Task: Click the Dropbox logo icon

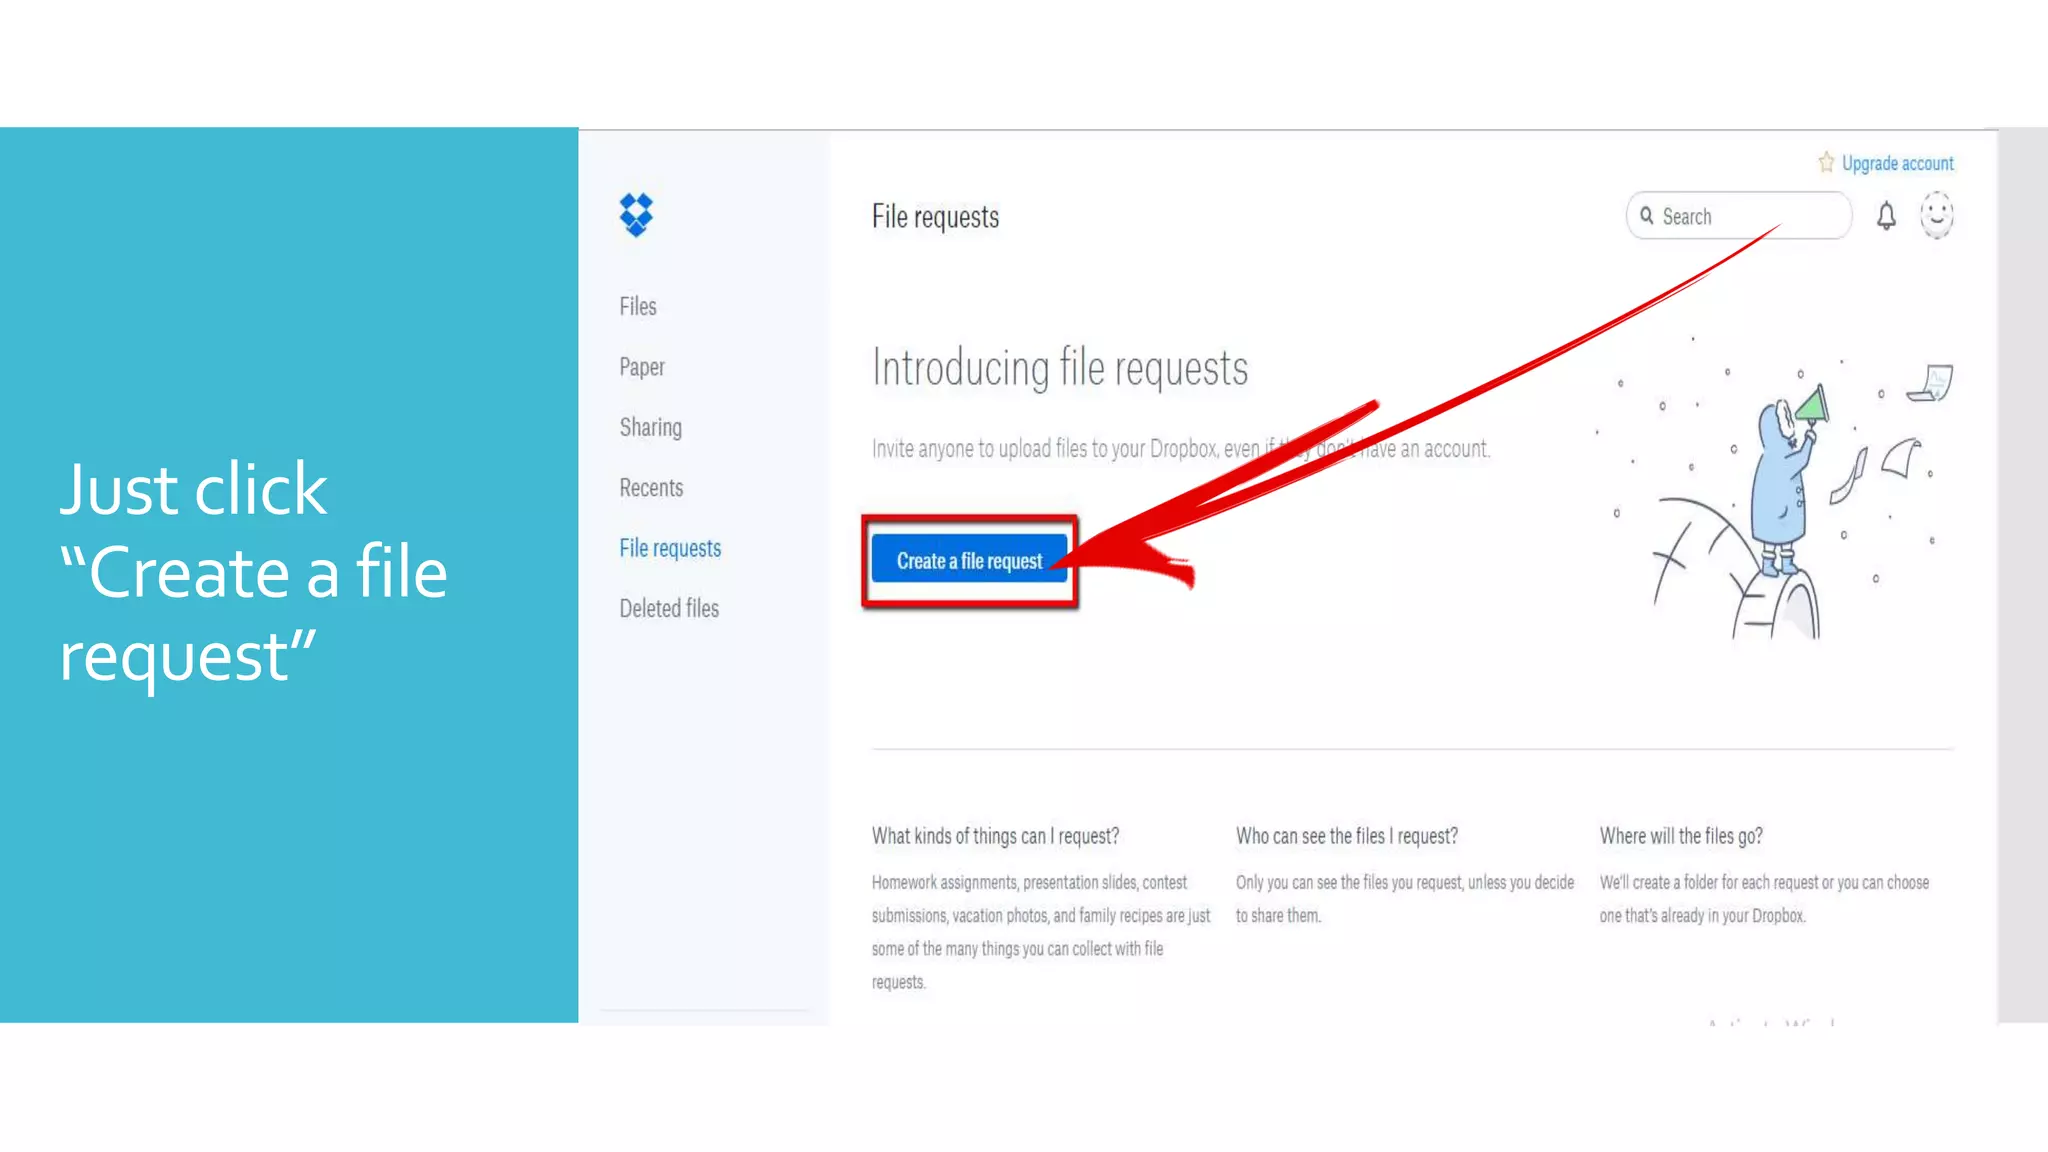Action: pyautogui.click(x=636, y=215)
